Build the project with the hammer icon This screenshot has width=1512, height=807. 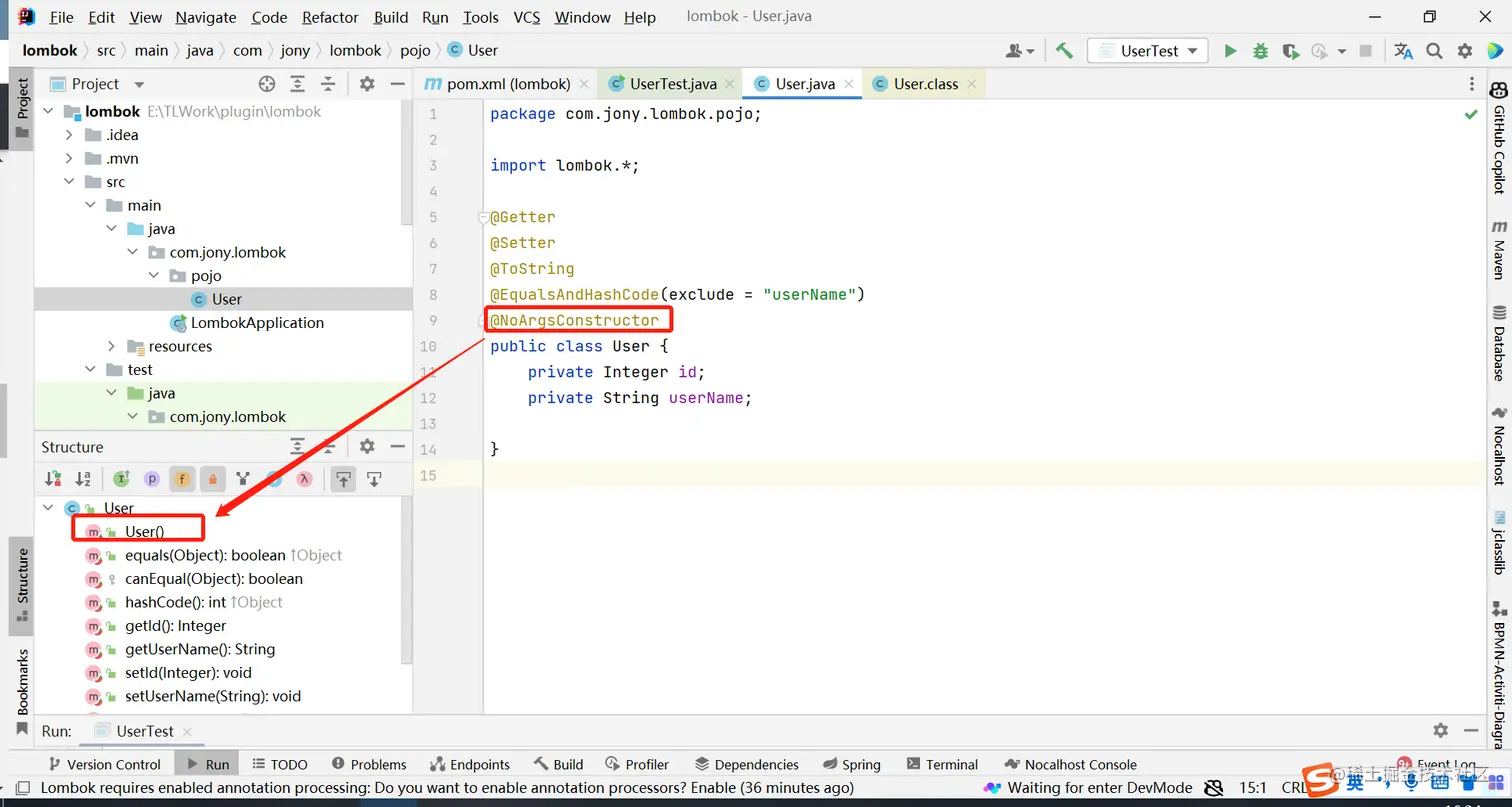click(1064, 51)
